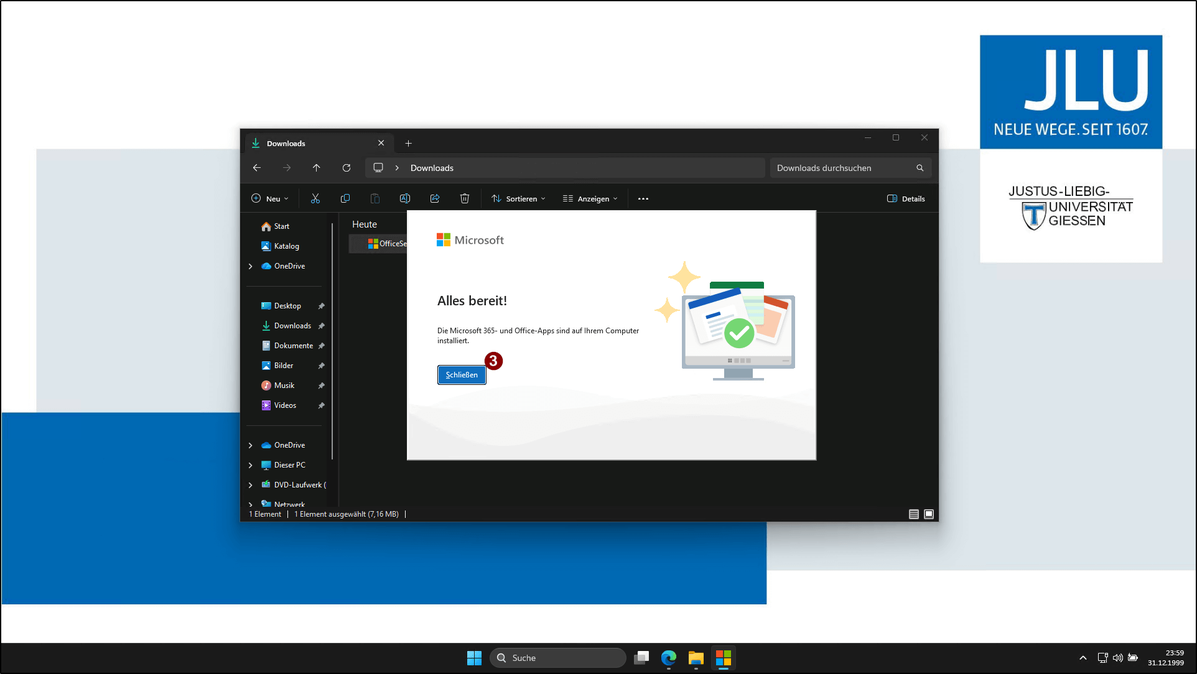Image resolution: width=1197 pixels, height=674 pixels.
Task: Open File Explorer from the taskbar
Action: pos(695,658)
